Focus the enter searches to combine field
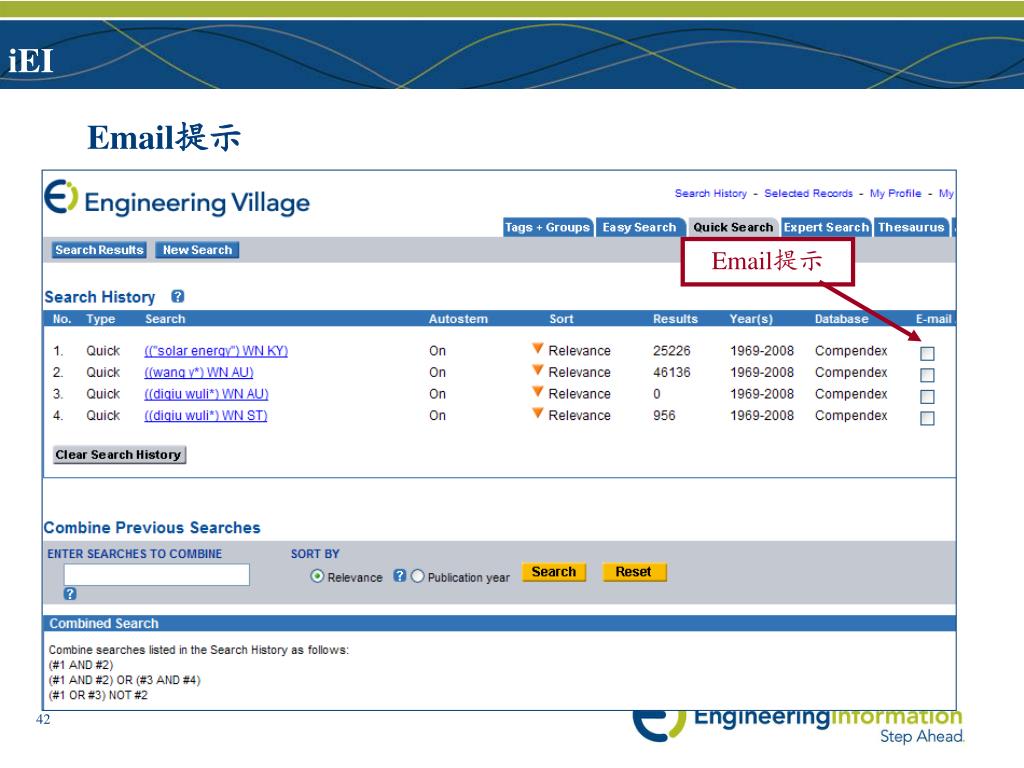1024x768 pixels. pyautogui.click(x=157, y=575)
